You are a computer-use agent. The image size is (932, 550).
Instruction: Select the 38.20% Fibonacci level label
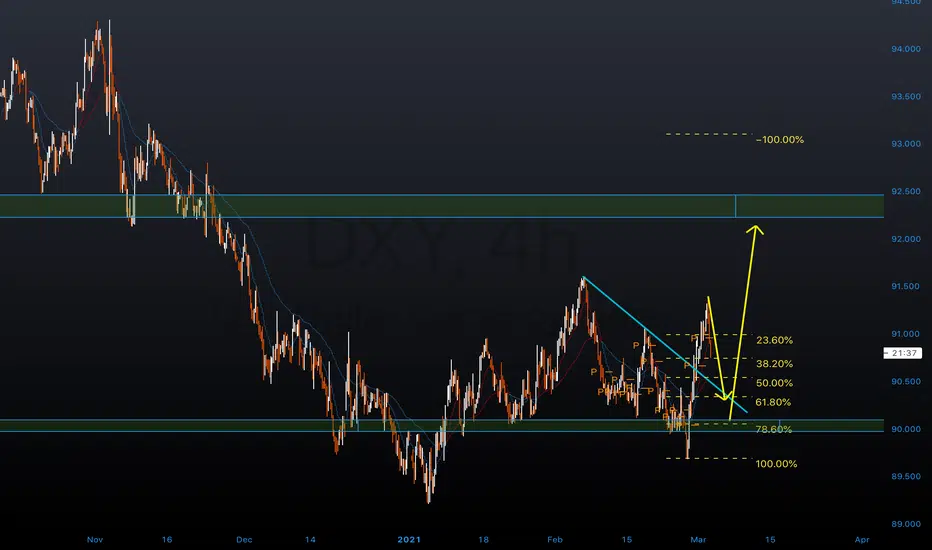774,363
